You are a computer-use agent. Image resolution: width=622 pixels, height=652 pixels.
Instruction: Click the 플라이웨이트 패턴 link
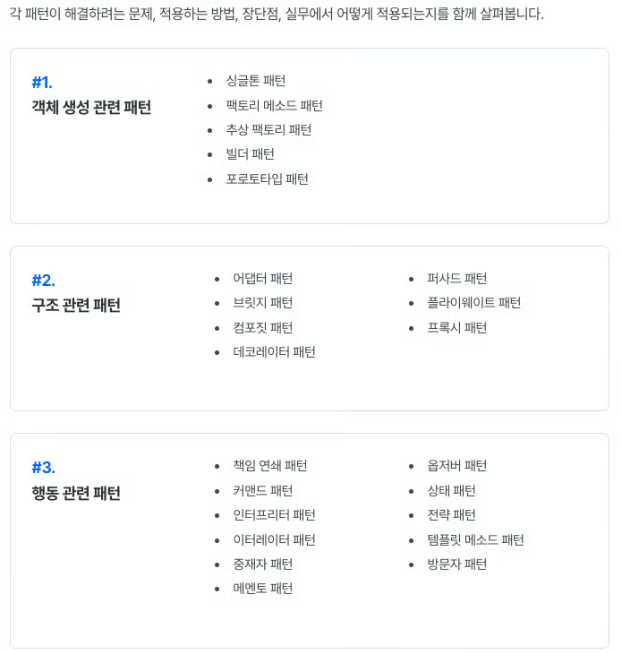(x=474, y=303)
